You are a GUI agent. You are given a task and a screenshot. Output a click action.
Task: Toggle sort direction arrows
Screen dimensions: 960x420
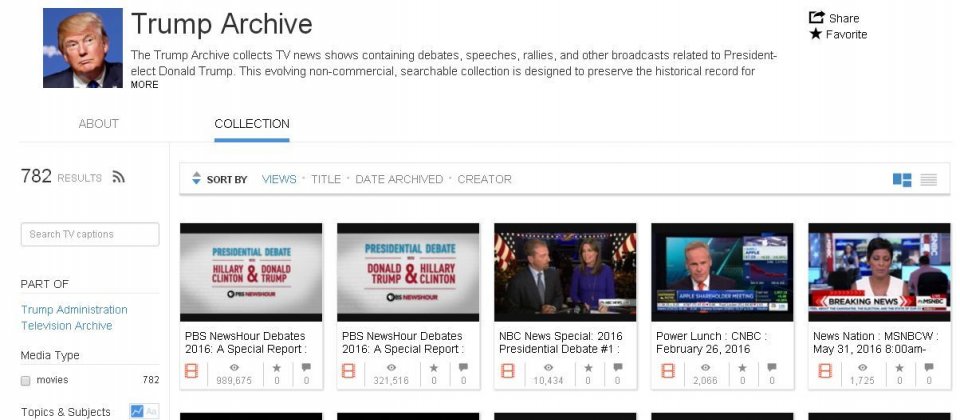[x=196, y=178]
